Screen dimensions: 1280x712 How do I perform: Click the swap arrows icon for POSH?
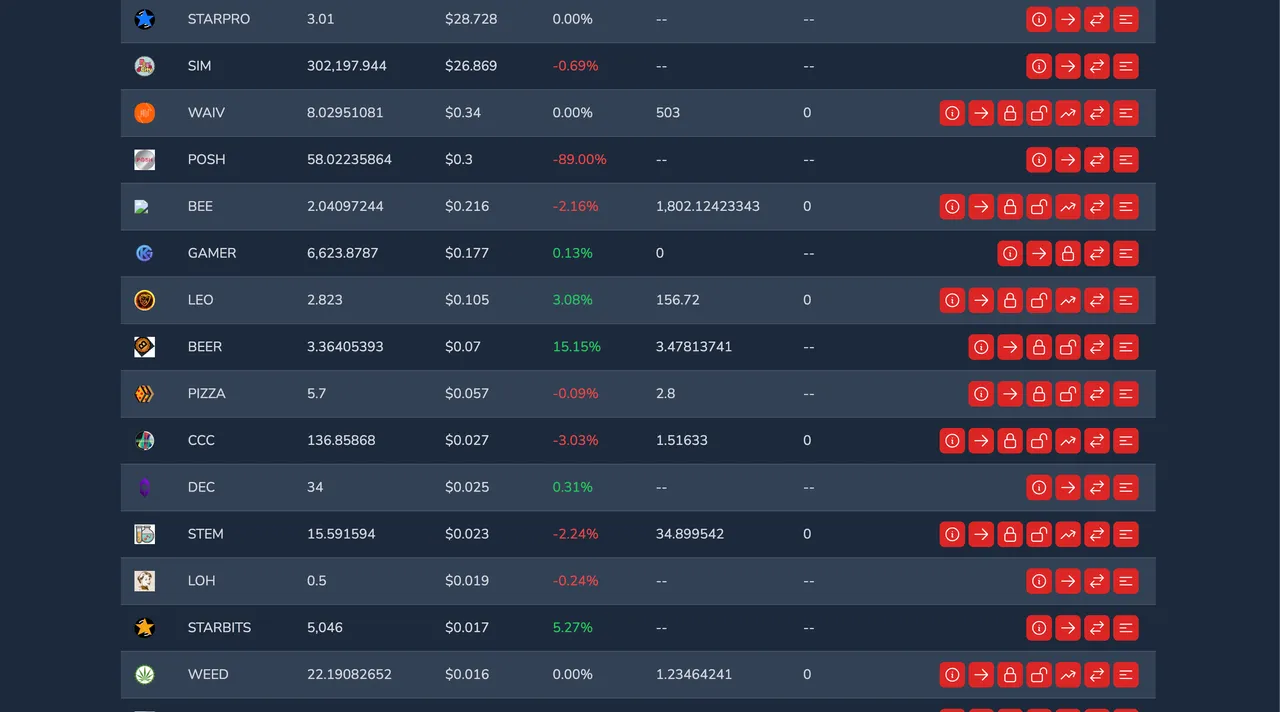(1097, 160)
